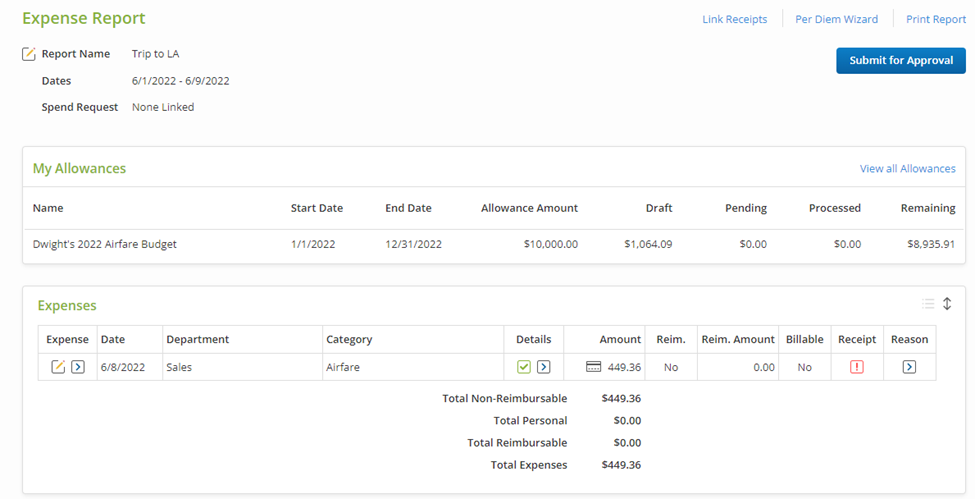Select Print Report at the top right
The image size is (975, 499).
[935, 19]
